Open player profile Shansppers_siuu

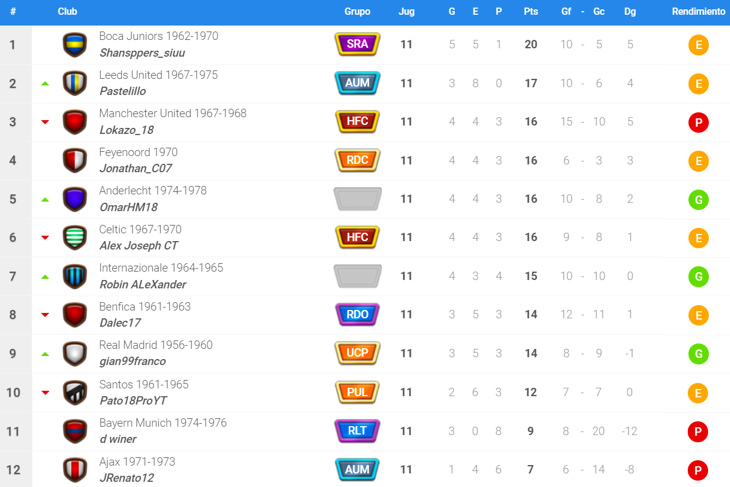[142, 53]
